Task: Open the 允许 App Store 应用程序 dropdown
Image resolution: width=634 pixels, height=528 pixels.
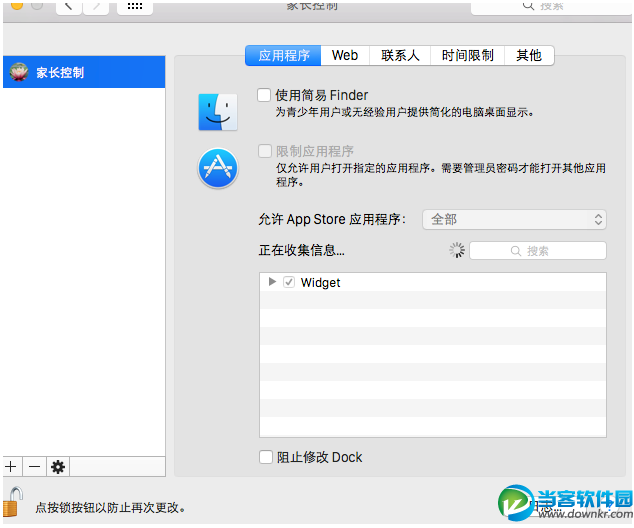Action: click(x=514, y=220)
